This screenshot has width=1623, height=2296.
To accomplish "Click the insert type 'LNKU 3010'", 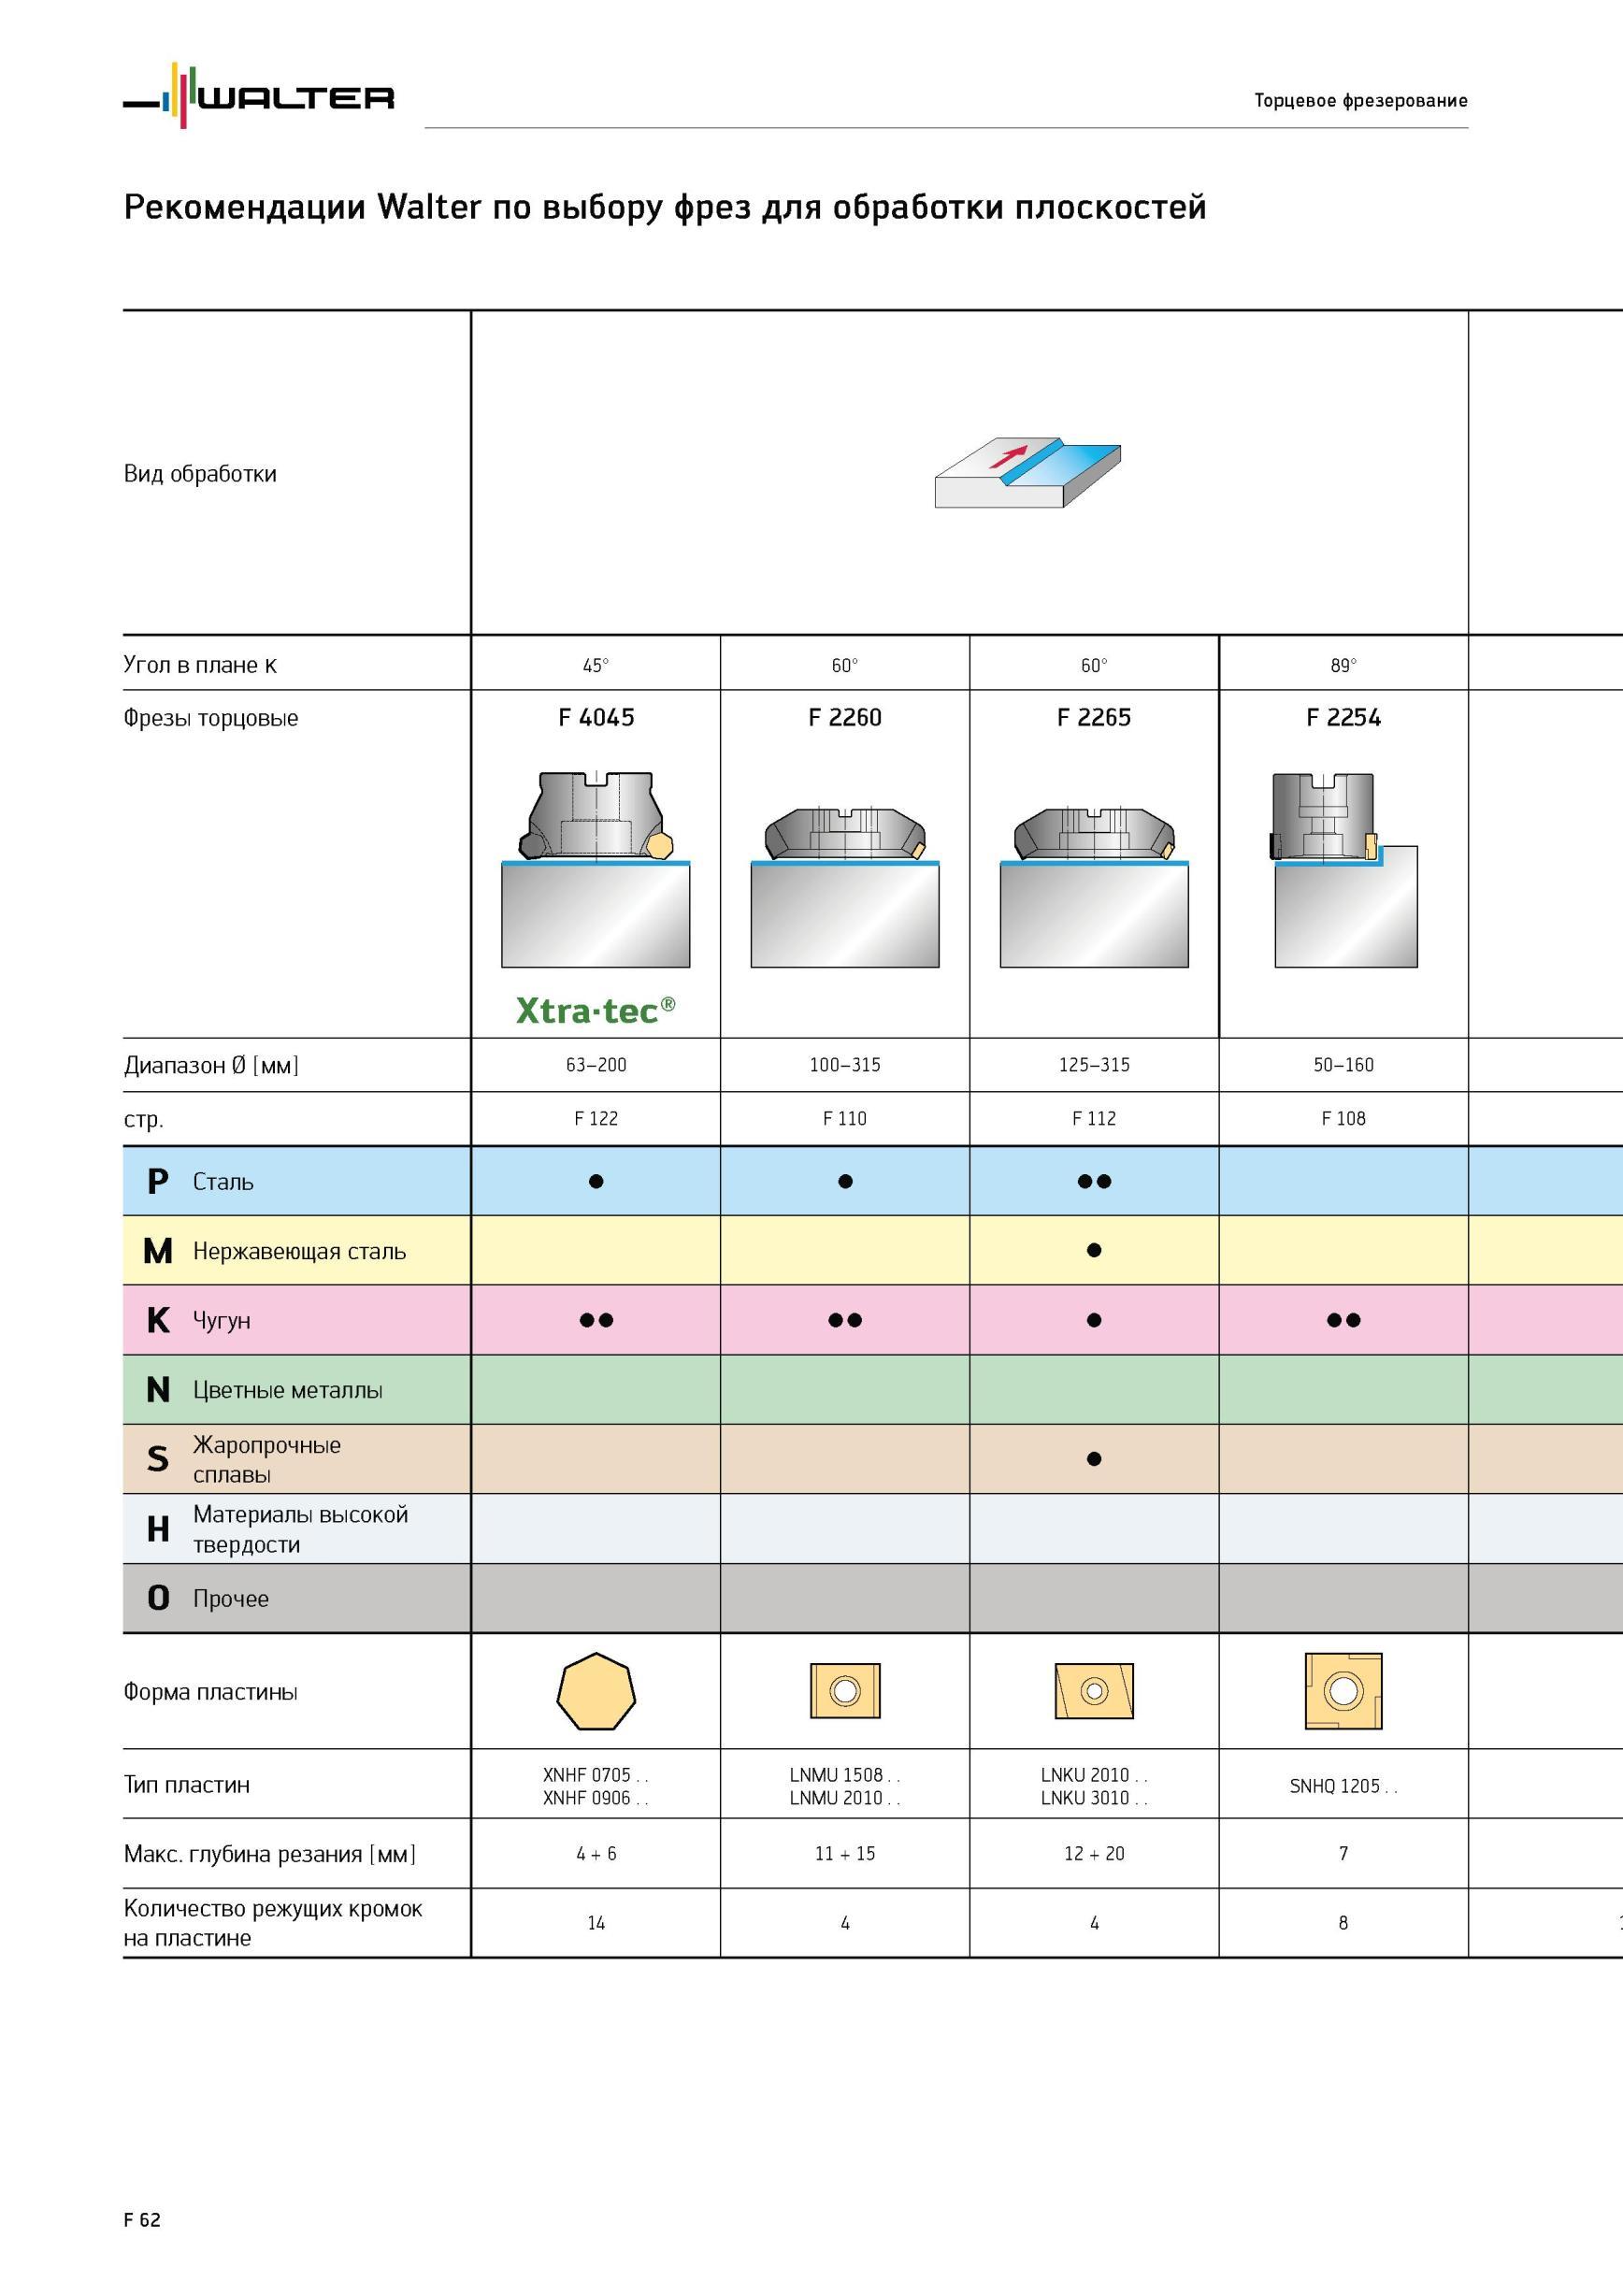I will (x=1094, y=1798).
